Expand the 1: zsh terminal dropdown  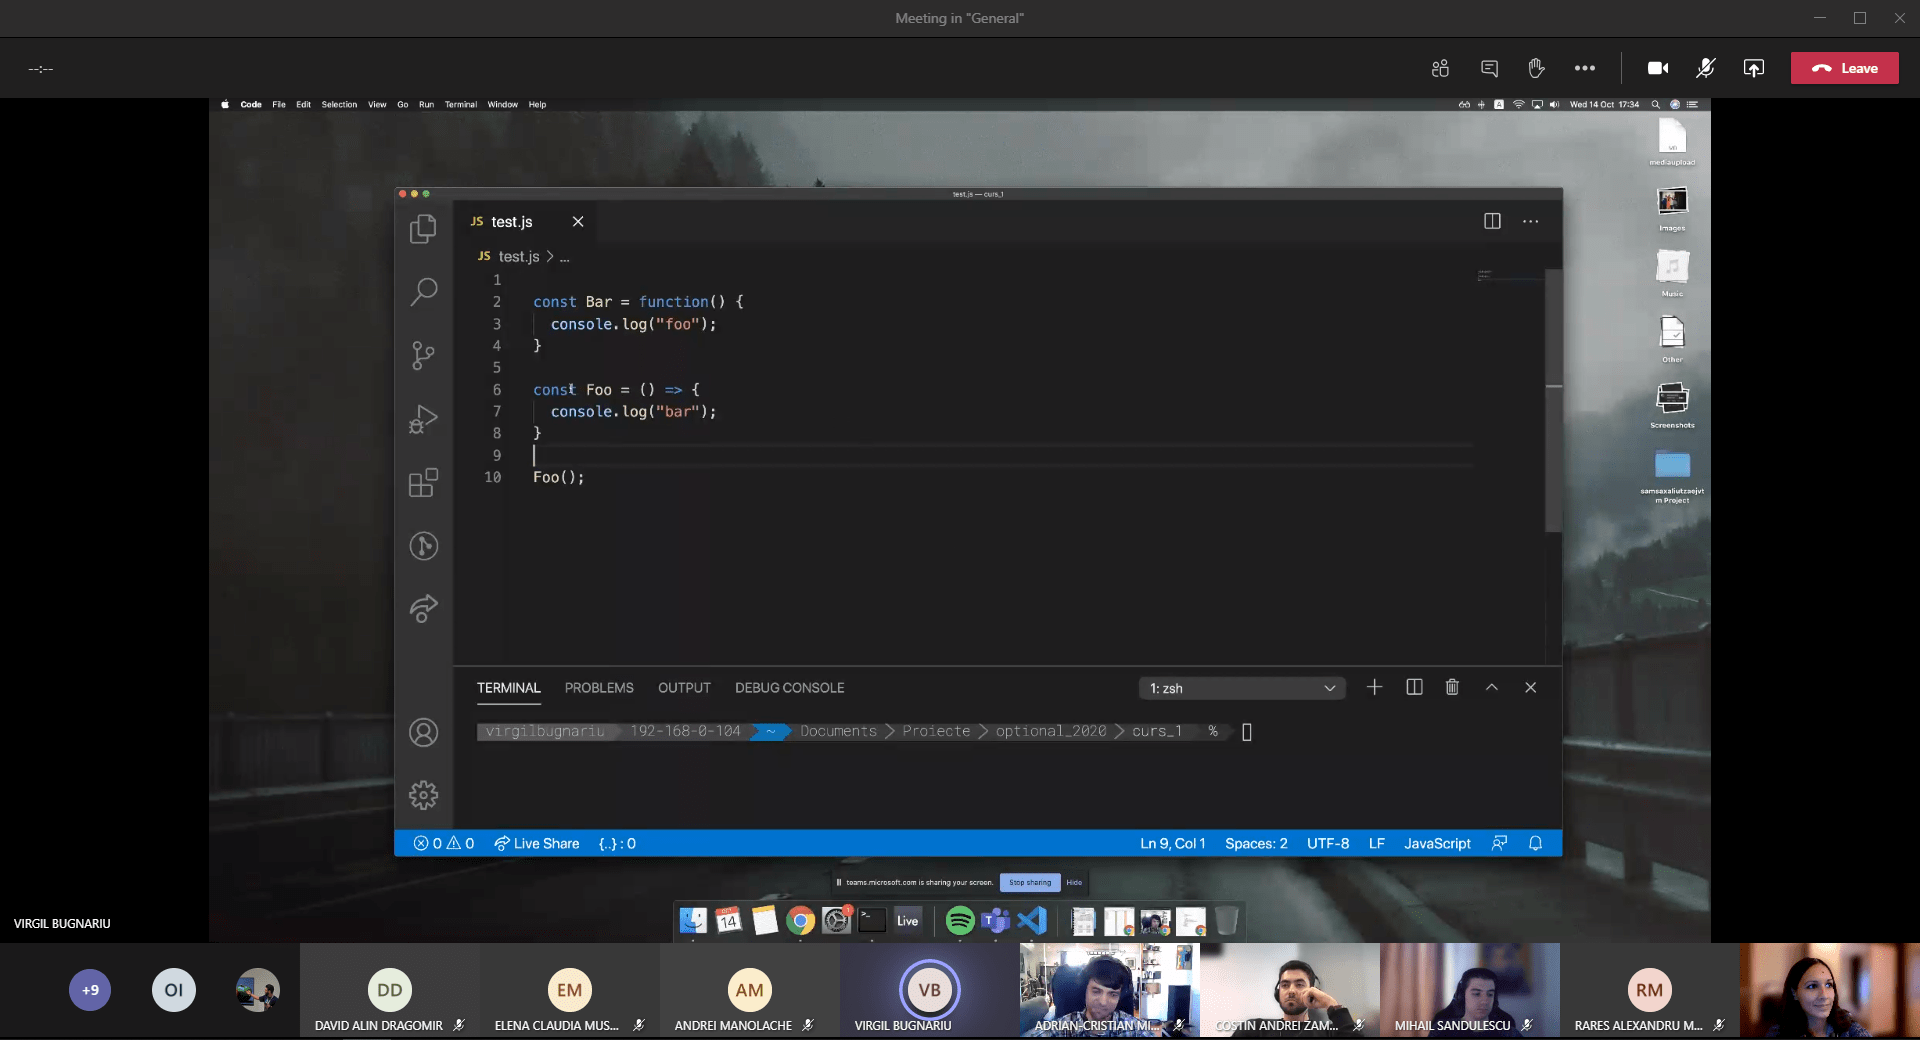pos(1241,688)
